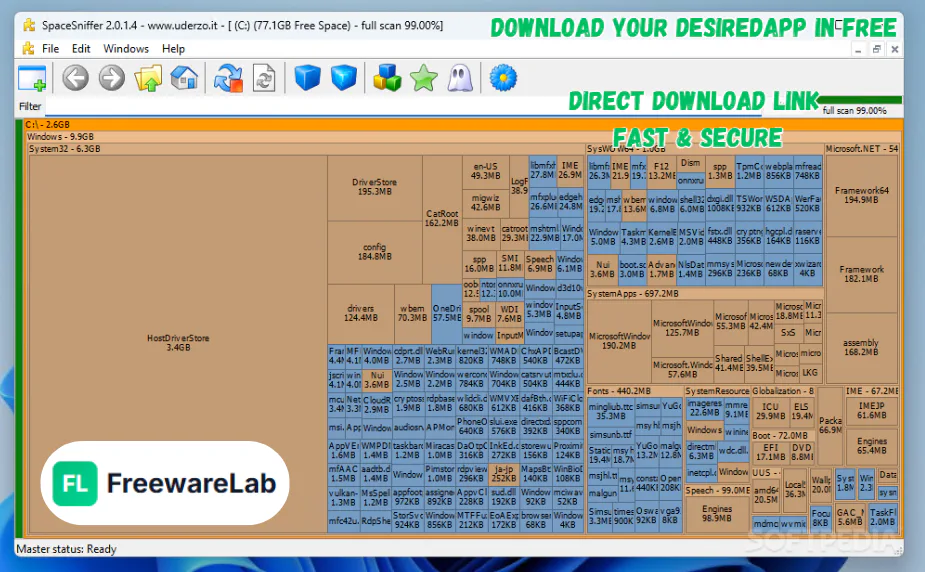This screenshot has width=925, height=572.
Task: Open the Windows menu
Action: [126, 48]
